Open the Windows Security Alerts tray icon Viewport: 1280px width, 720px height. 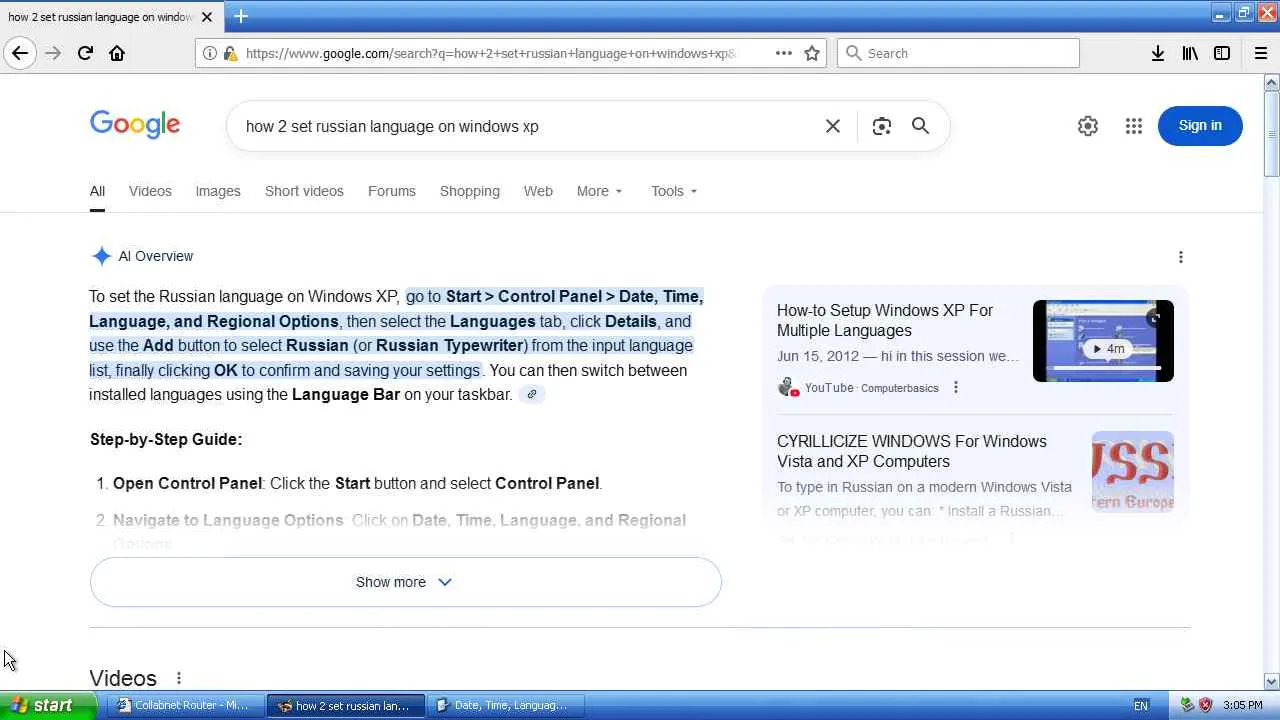pyautogui.click(x=1205, y=705)
